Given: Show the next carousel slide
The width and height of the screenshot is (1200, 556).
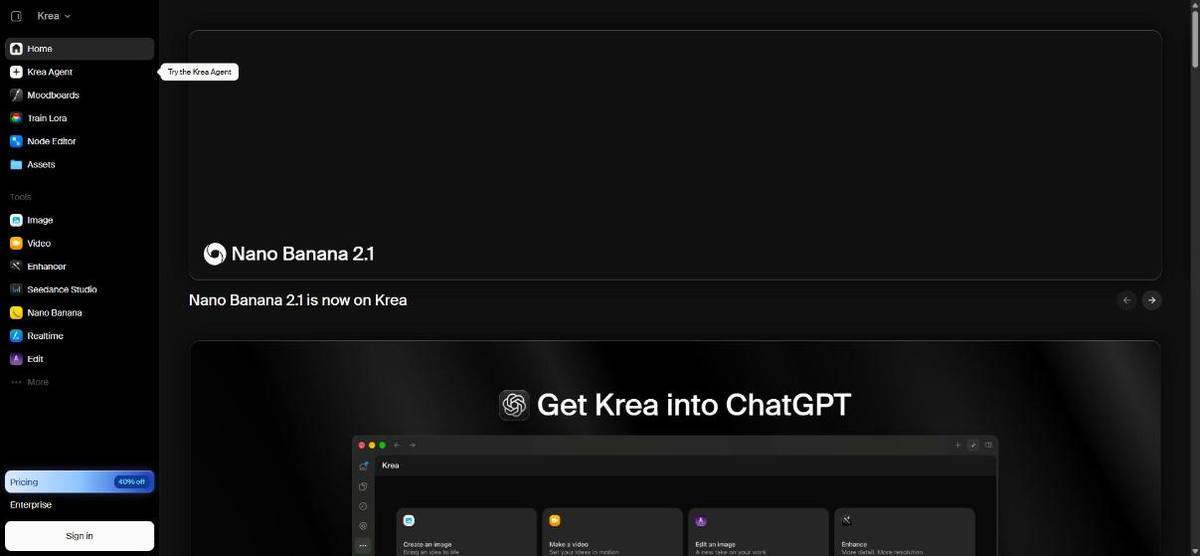Looking at the screenshot, I should (x=1151, y=300).
